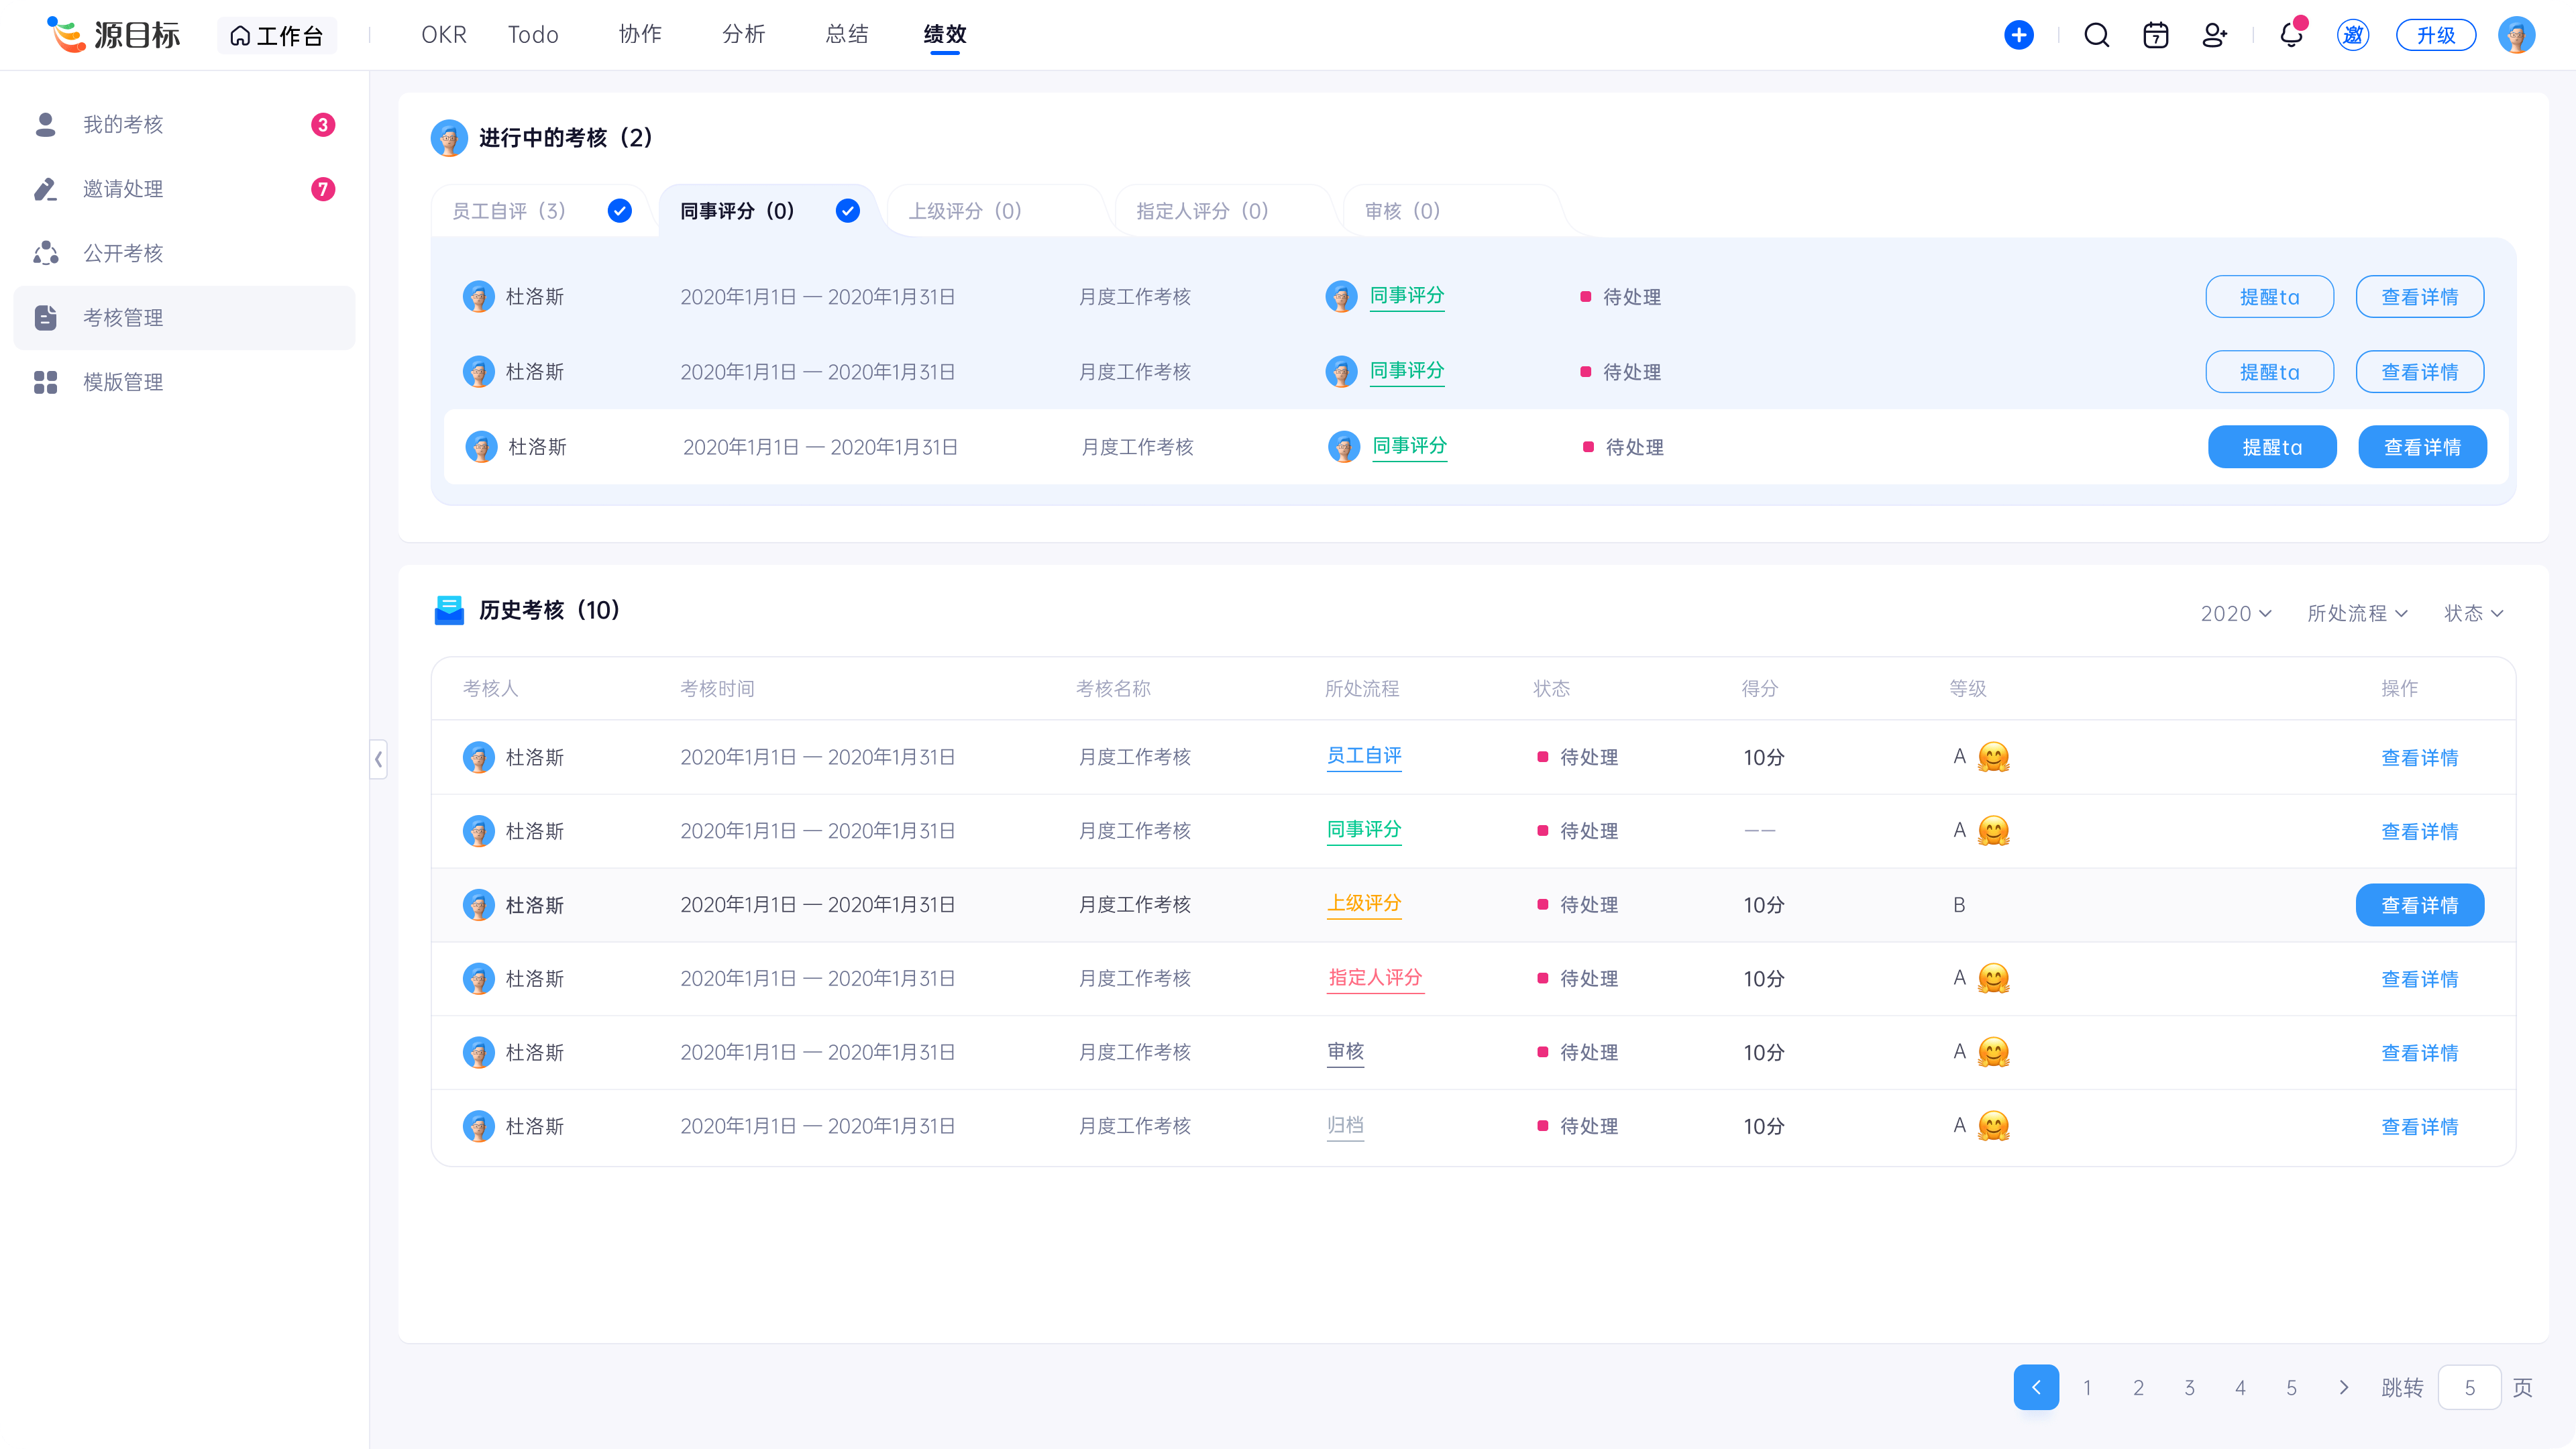Viewport: 2576px width, 1449px height.
Task: Toggle the checkmark on 员工自评 tab
Action: [619, 211]
